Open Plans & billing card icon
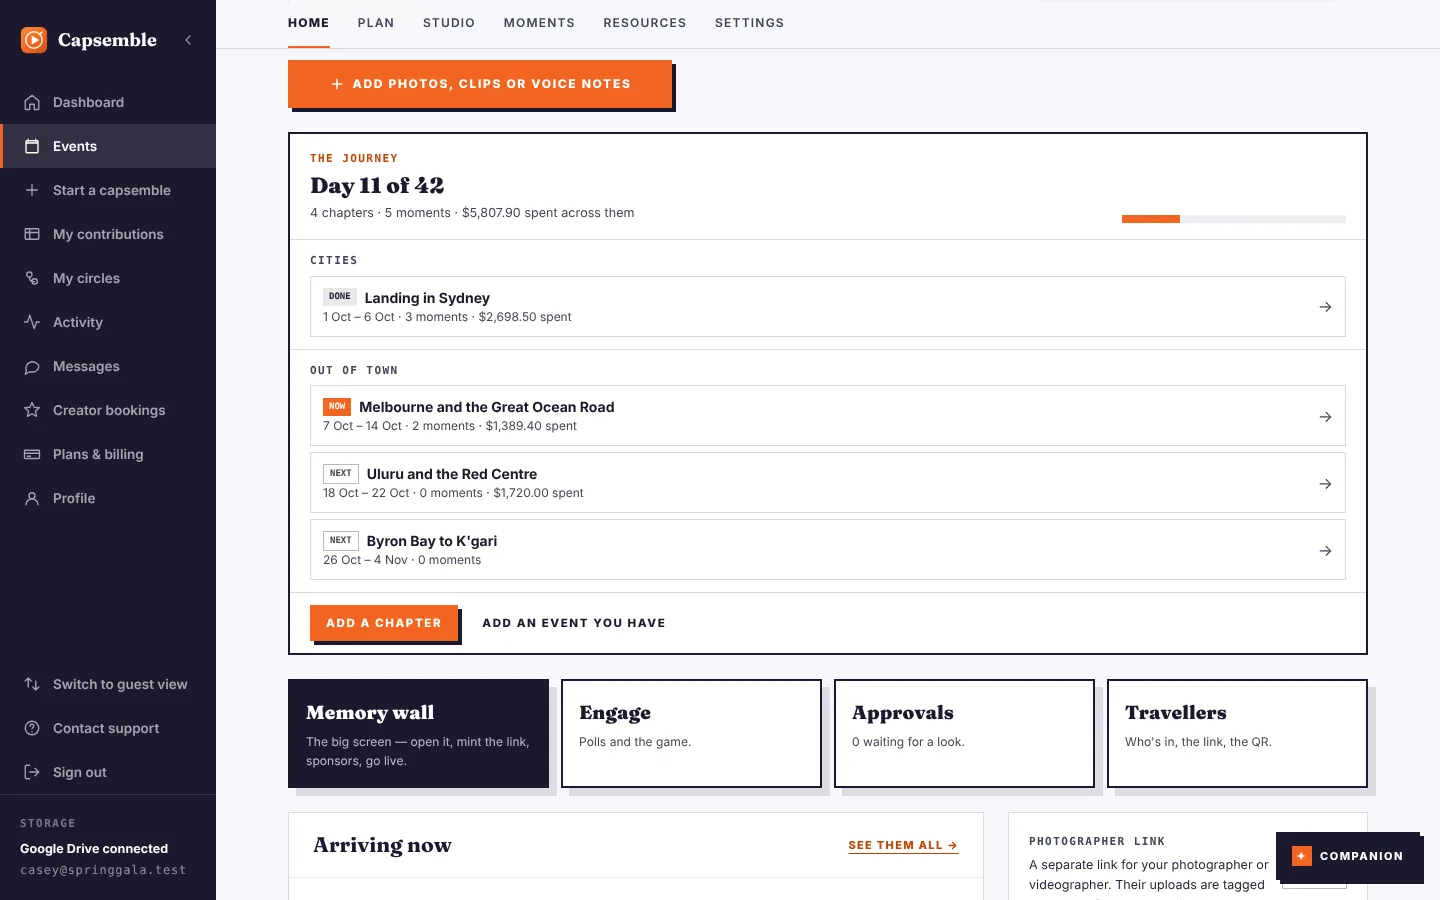 click(x=32, y=454)
